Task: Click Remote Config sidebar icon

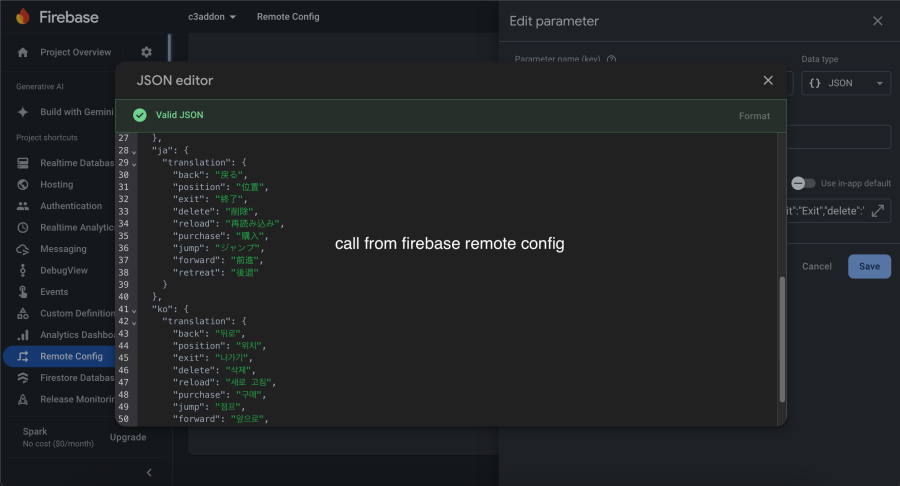Action: click(x=23, y=356)
